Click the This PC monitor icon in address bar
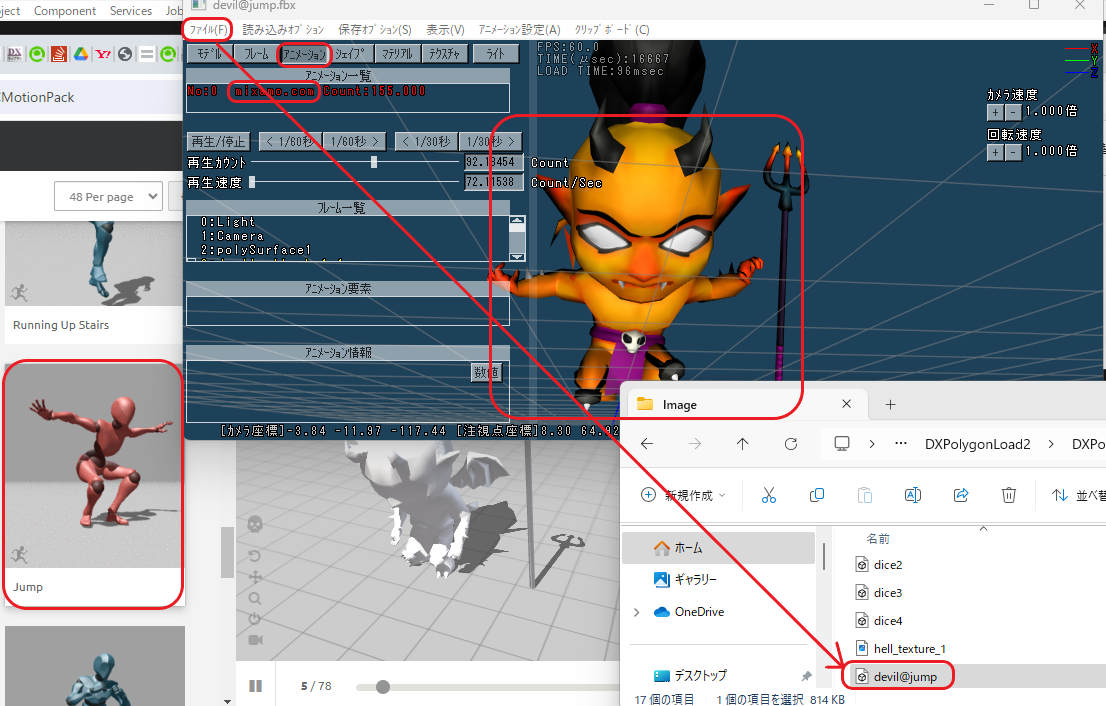 841,444
